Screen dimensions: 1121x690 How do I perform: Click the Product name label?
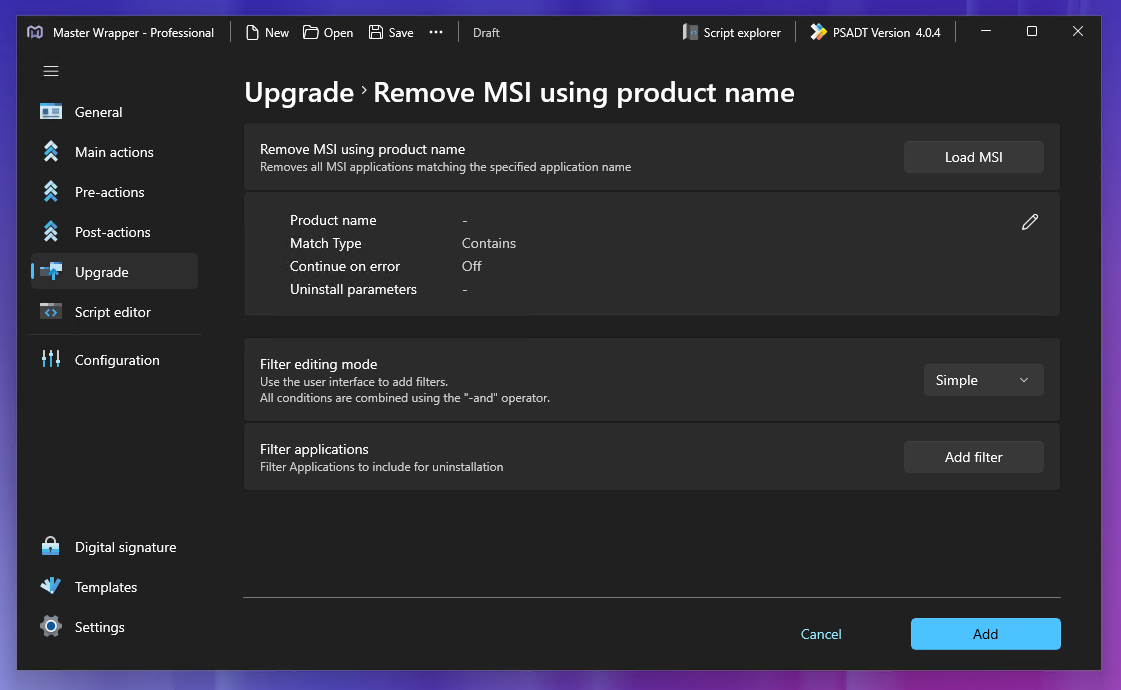(x=332, y=220)
